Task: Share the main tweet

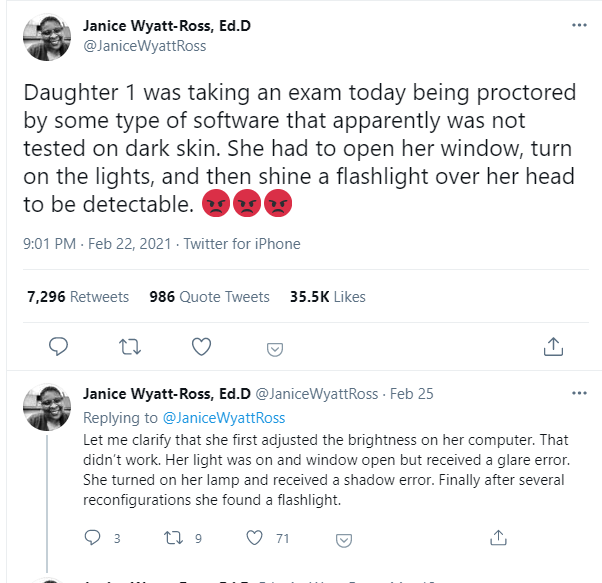Action: [552, 347]
